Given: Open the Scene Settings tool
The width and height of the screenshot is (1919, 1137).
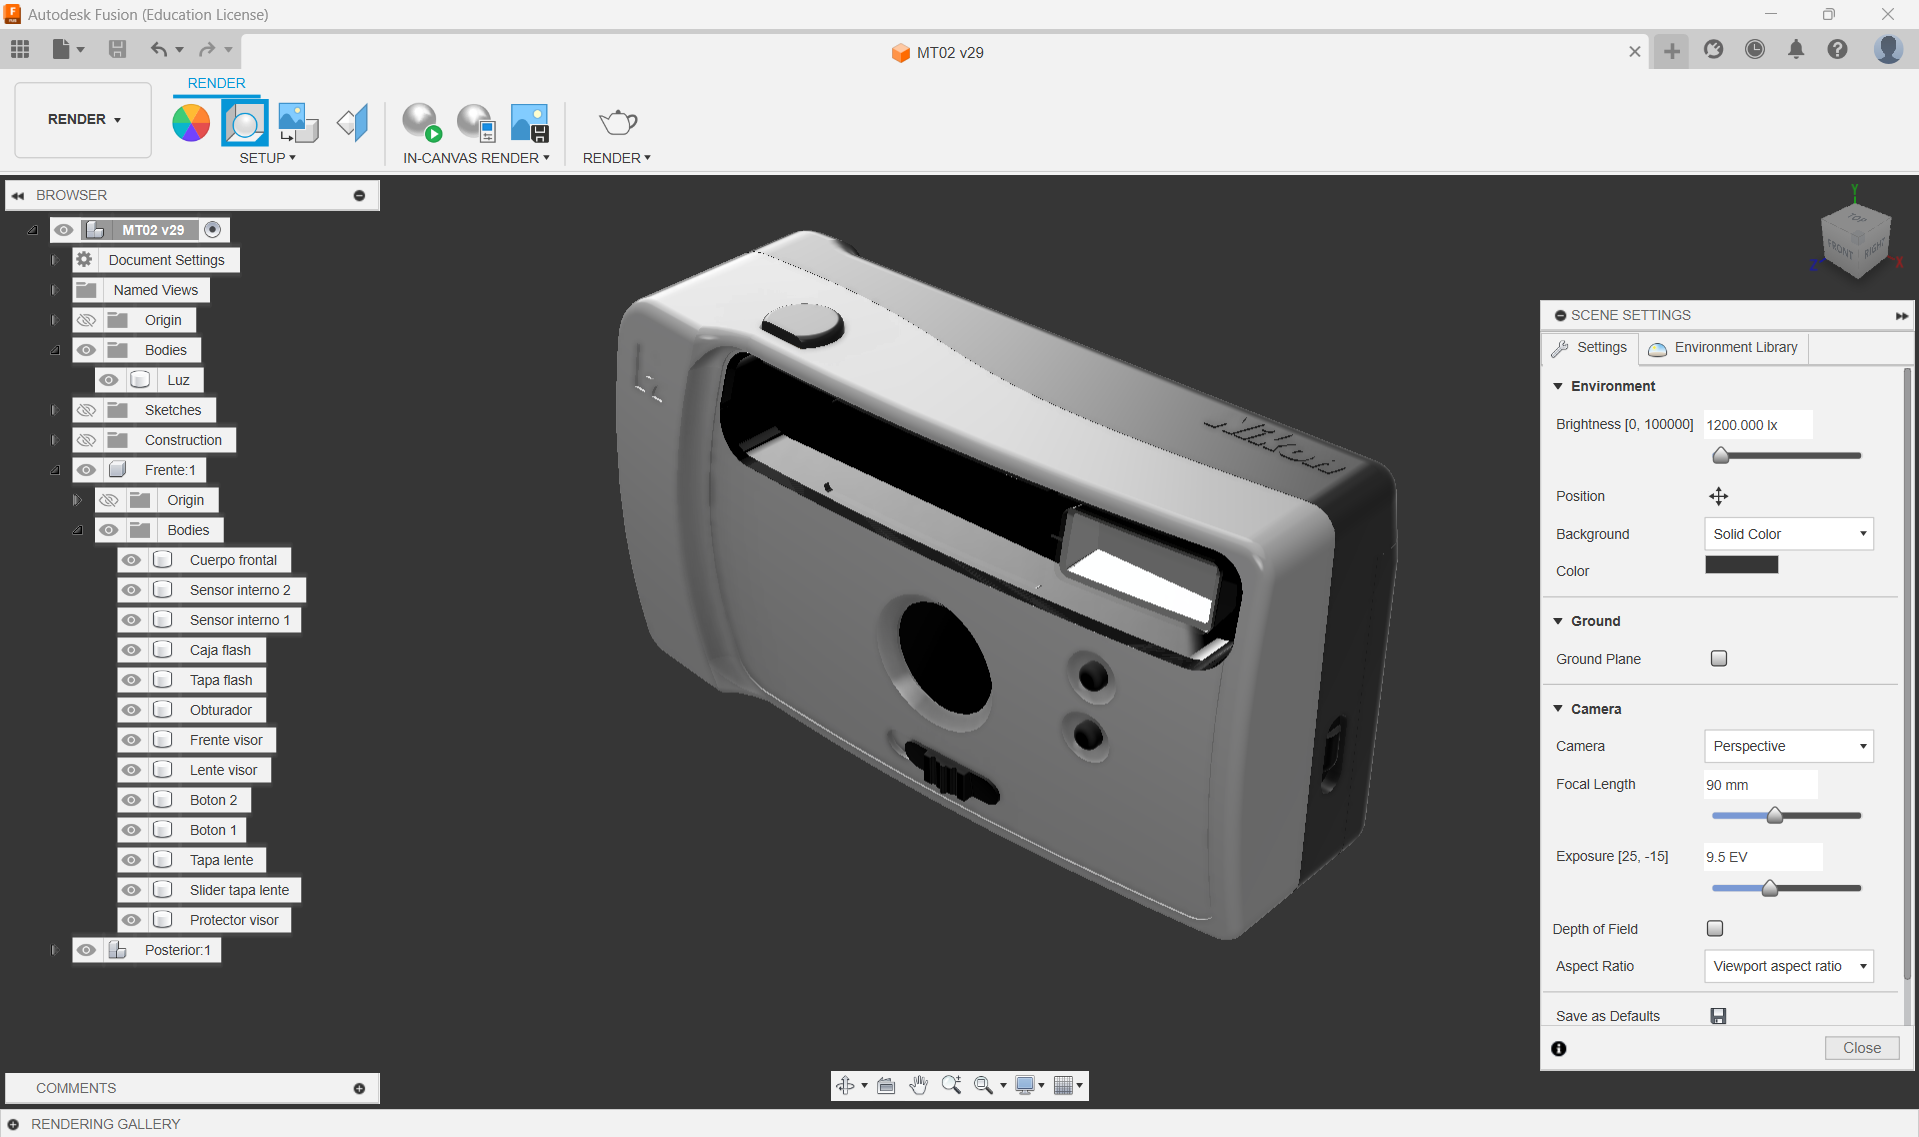Looking at the screenshot, I should tap(245, 123).
